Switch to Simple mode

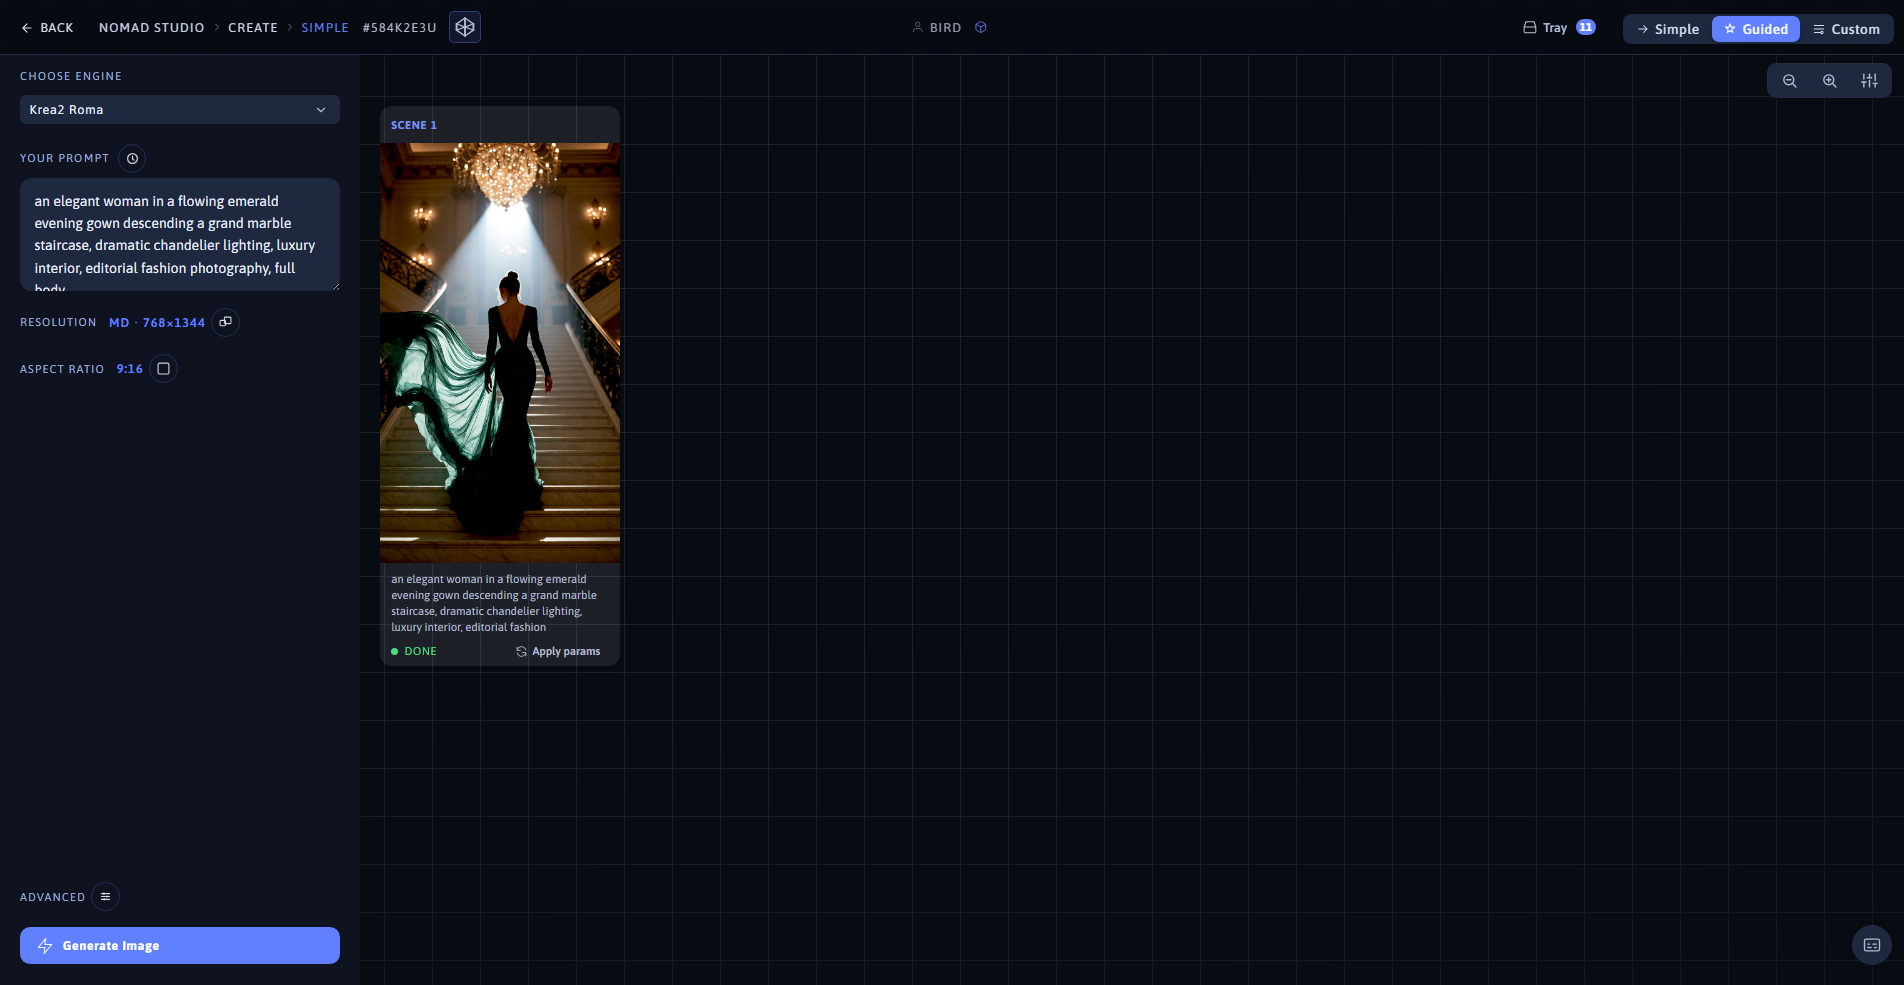[1668, 29]
